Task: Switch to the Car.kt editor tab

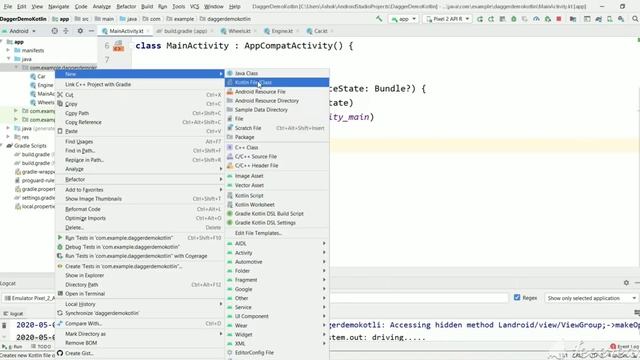Action: [320, 31]
